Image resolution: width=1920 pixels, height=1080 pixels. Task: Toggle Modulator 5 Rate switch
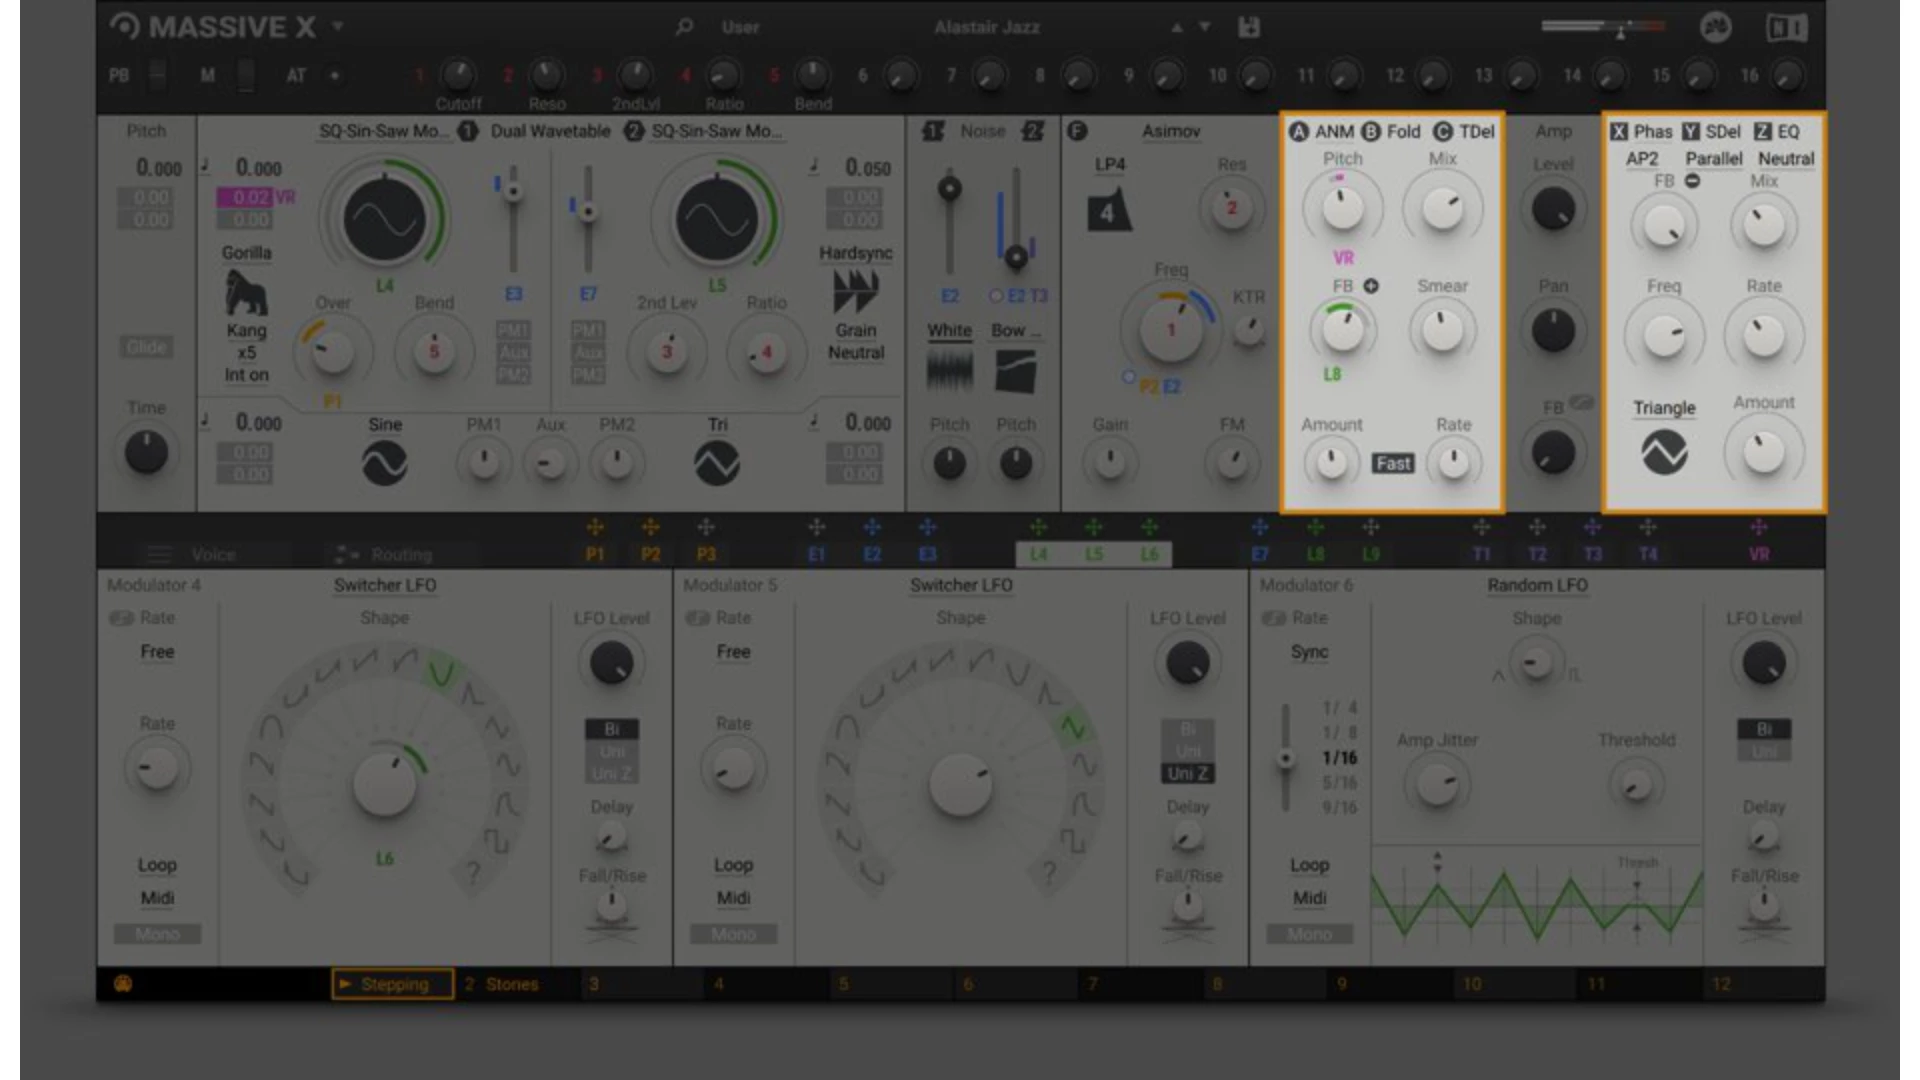point(697,618)
